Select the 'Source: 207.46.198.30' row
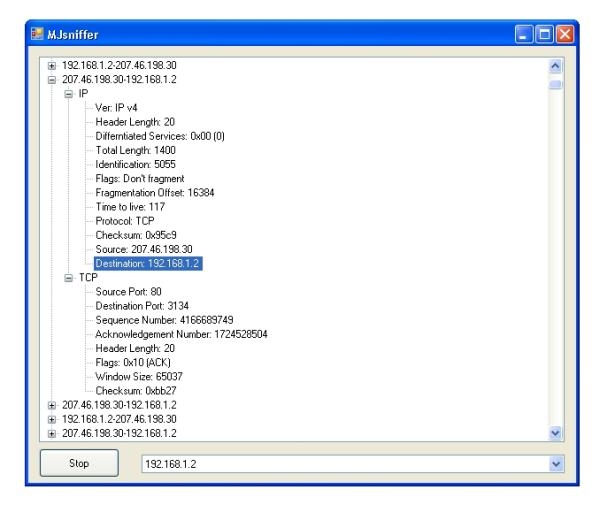The width and height of the screenshot is (600, 505). coord(144,249)
